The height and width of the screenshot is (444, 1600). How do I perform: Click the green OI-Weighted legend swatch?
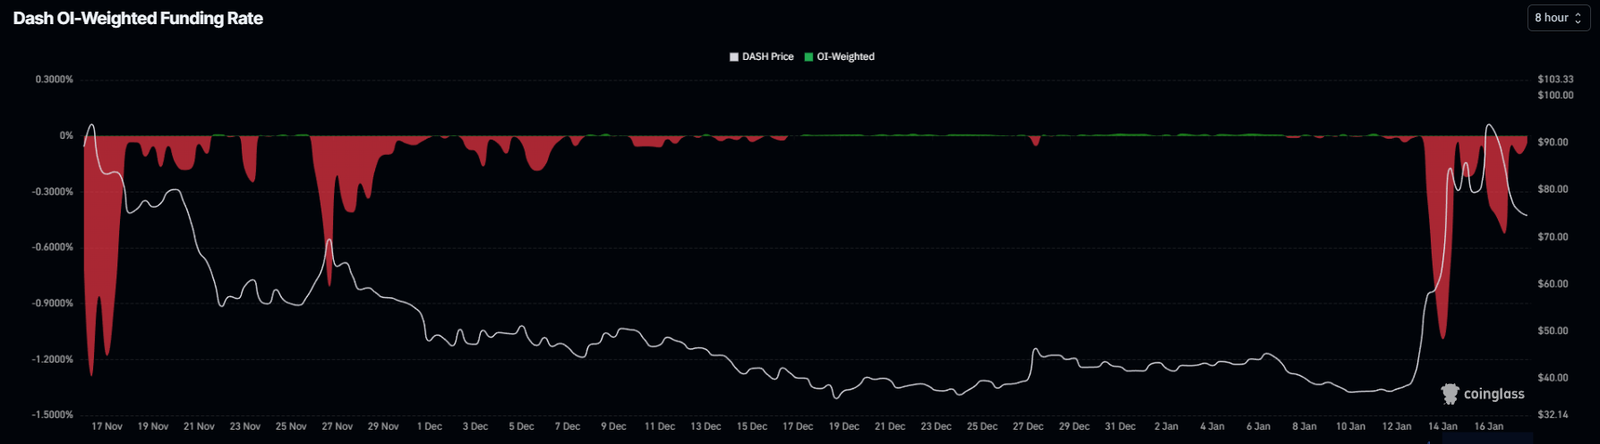809,57
